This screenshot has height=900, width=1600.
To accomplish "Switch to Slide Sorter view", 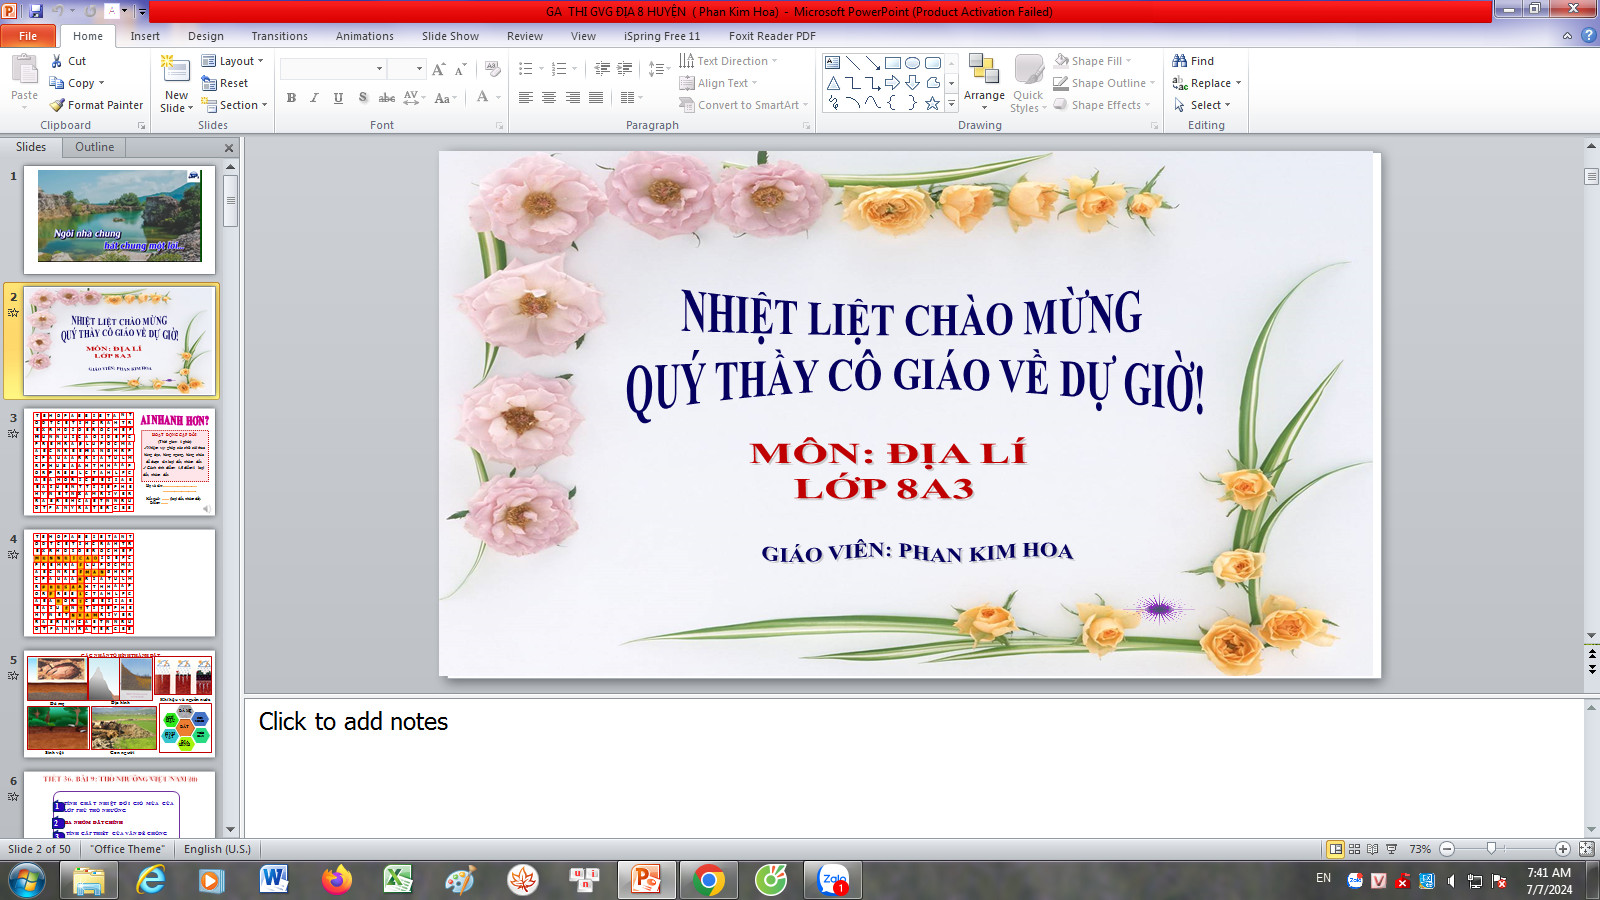I will click(x=1354, y=849).
